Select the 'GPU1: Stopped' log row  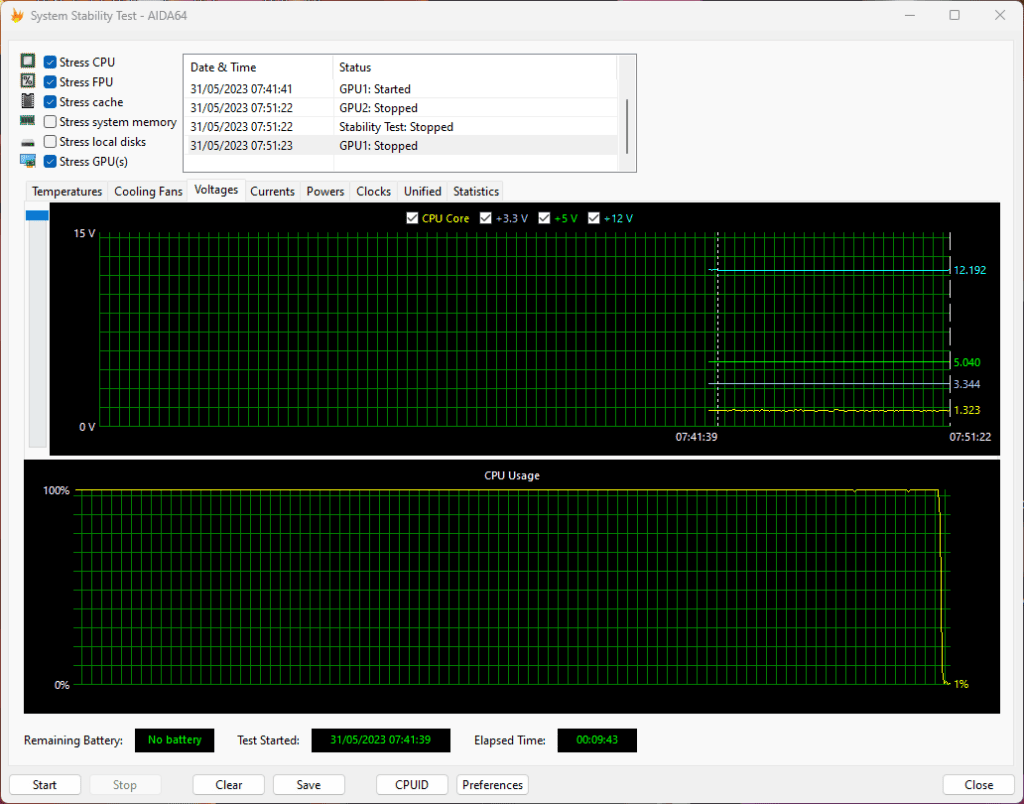tap(401, 146)
